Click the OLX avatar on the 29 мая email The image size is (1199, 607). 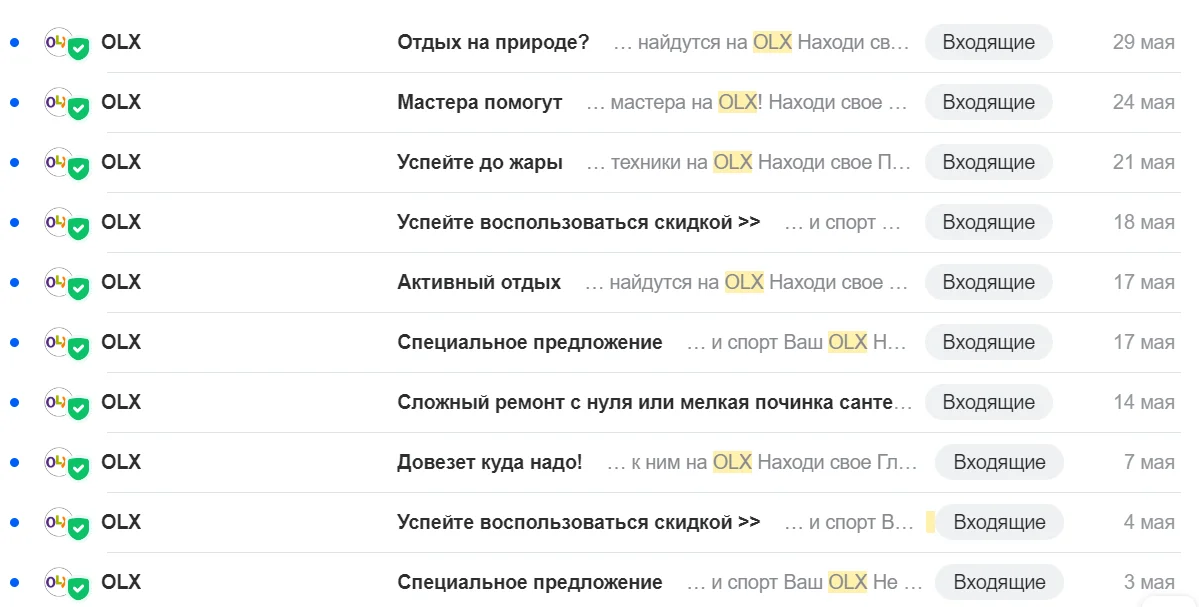coord(59,43)
